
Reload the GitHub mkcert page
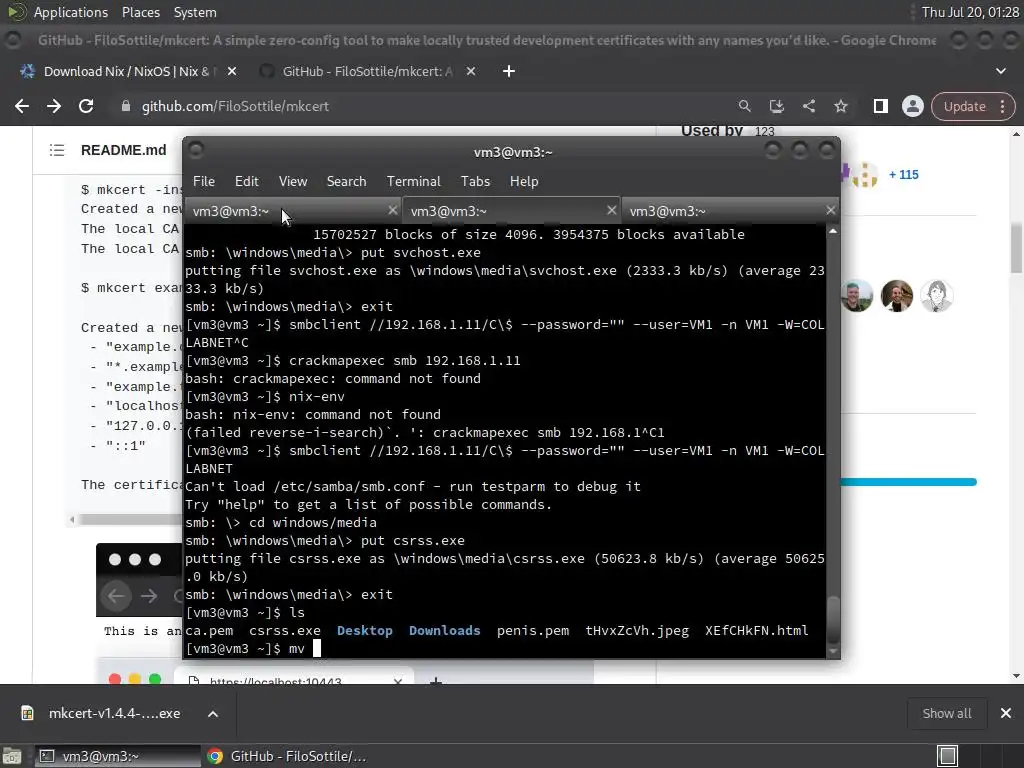click(86, 106)
